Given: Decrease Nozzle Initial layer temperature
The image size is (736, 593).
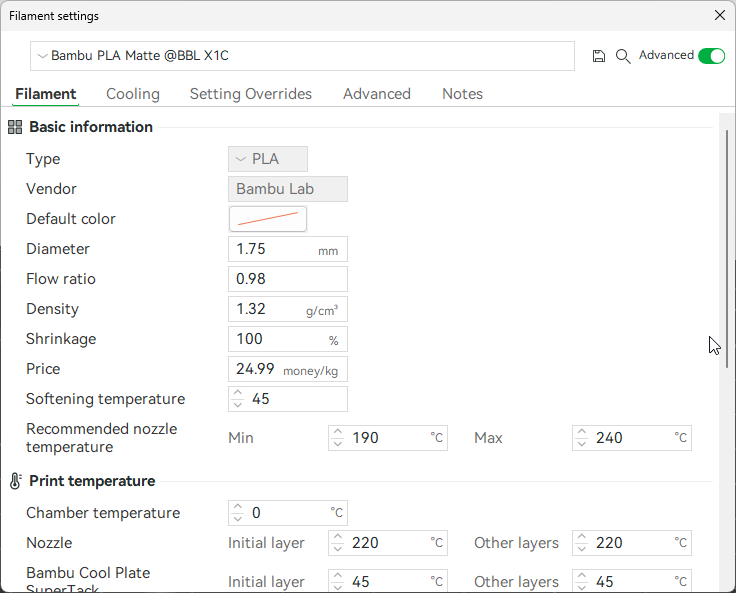Looking at the screenshot, I should pos(338,549).
